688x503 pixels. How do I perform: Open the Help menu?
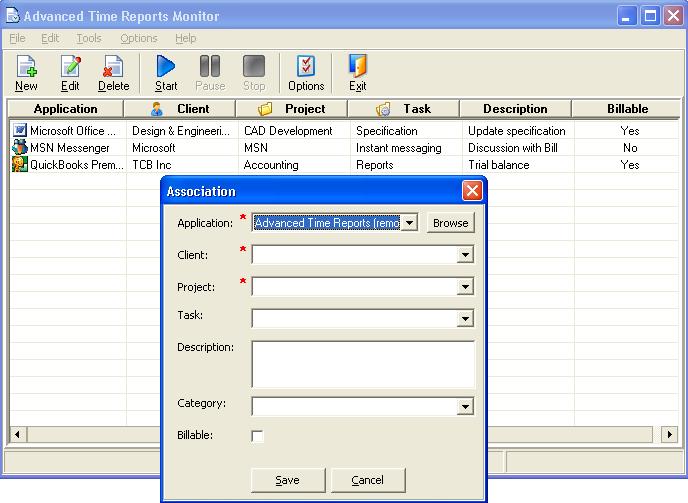(x=186, y=38)
